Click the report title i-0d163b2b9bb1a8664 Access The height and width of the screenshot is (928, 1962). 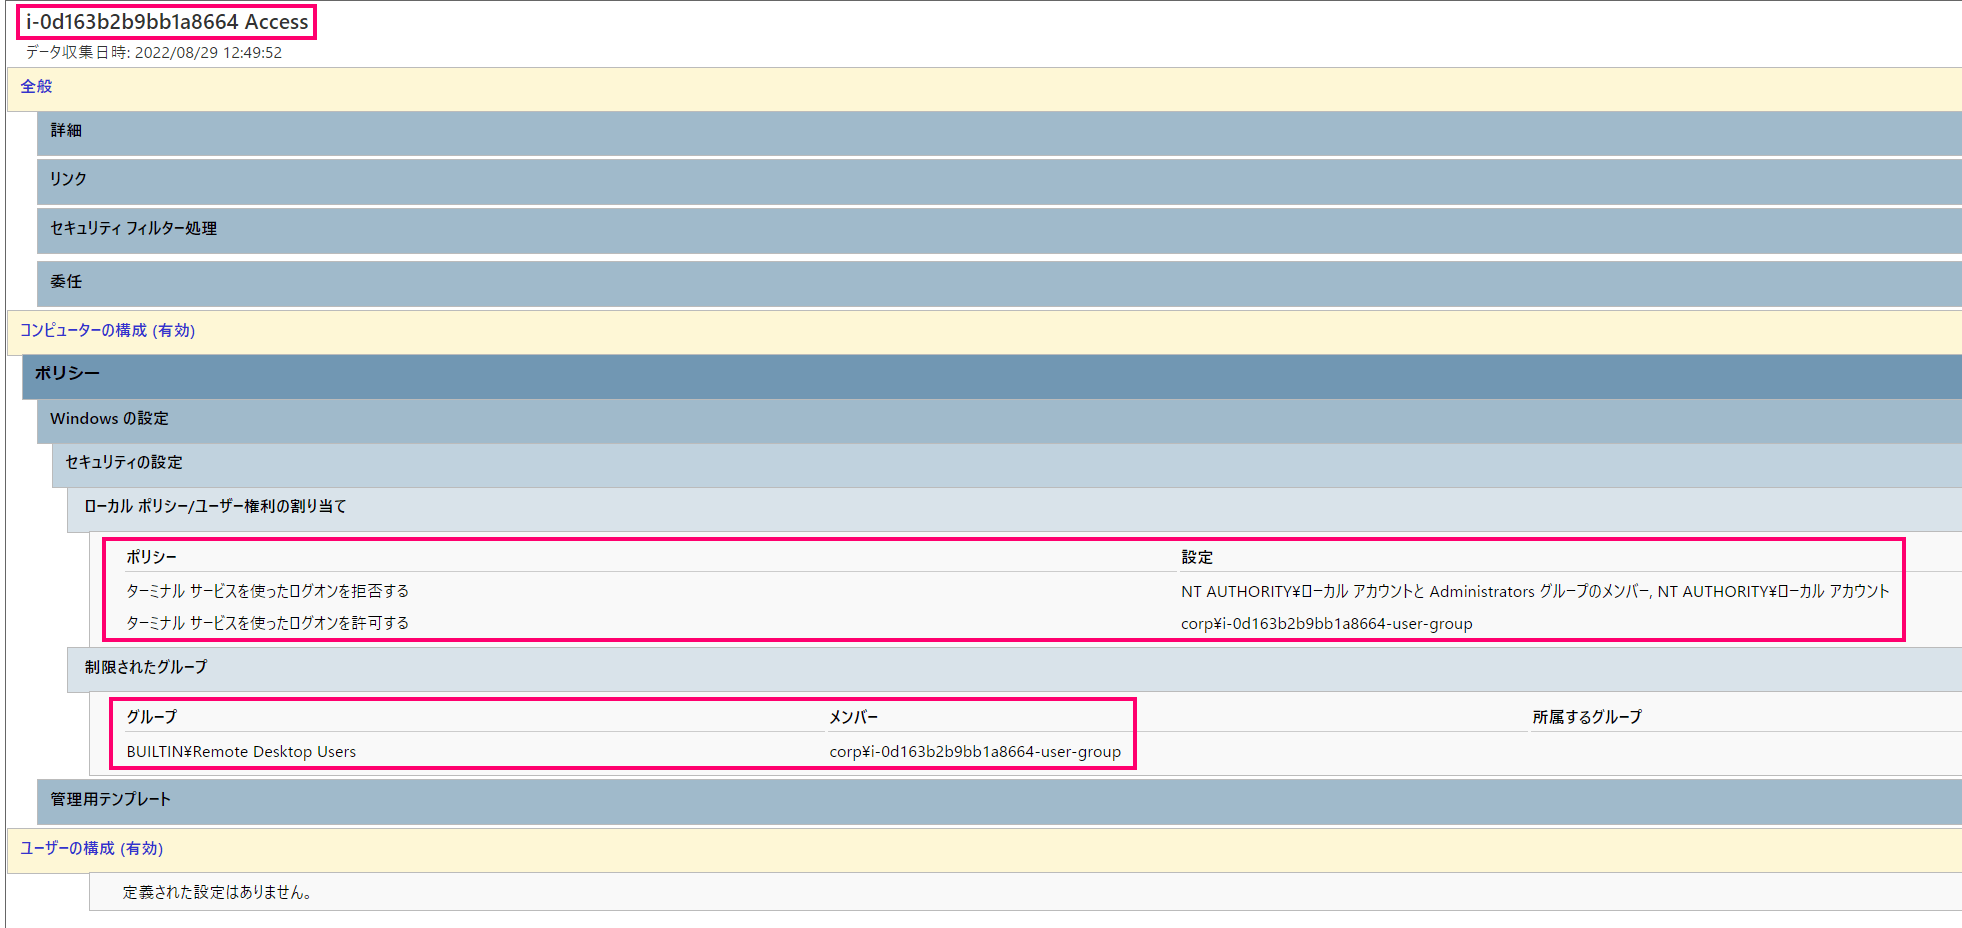coord(165,21)
